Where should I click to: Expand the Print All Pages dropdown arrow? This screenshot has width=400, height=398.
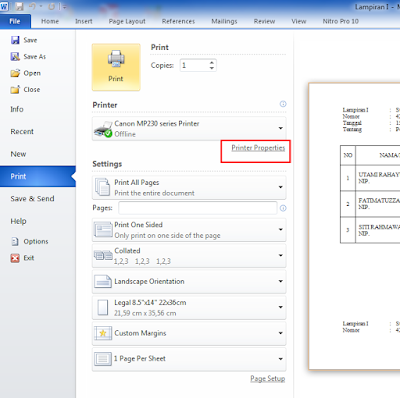click(x=281, y=187)
